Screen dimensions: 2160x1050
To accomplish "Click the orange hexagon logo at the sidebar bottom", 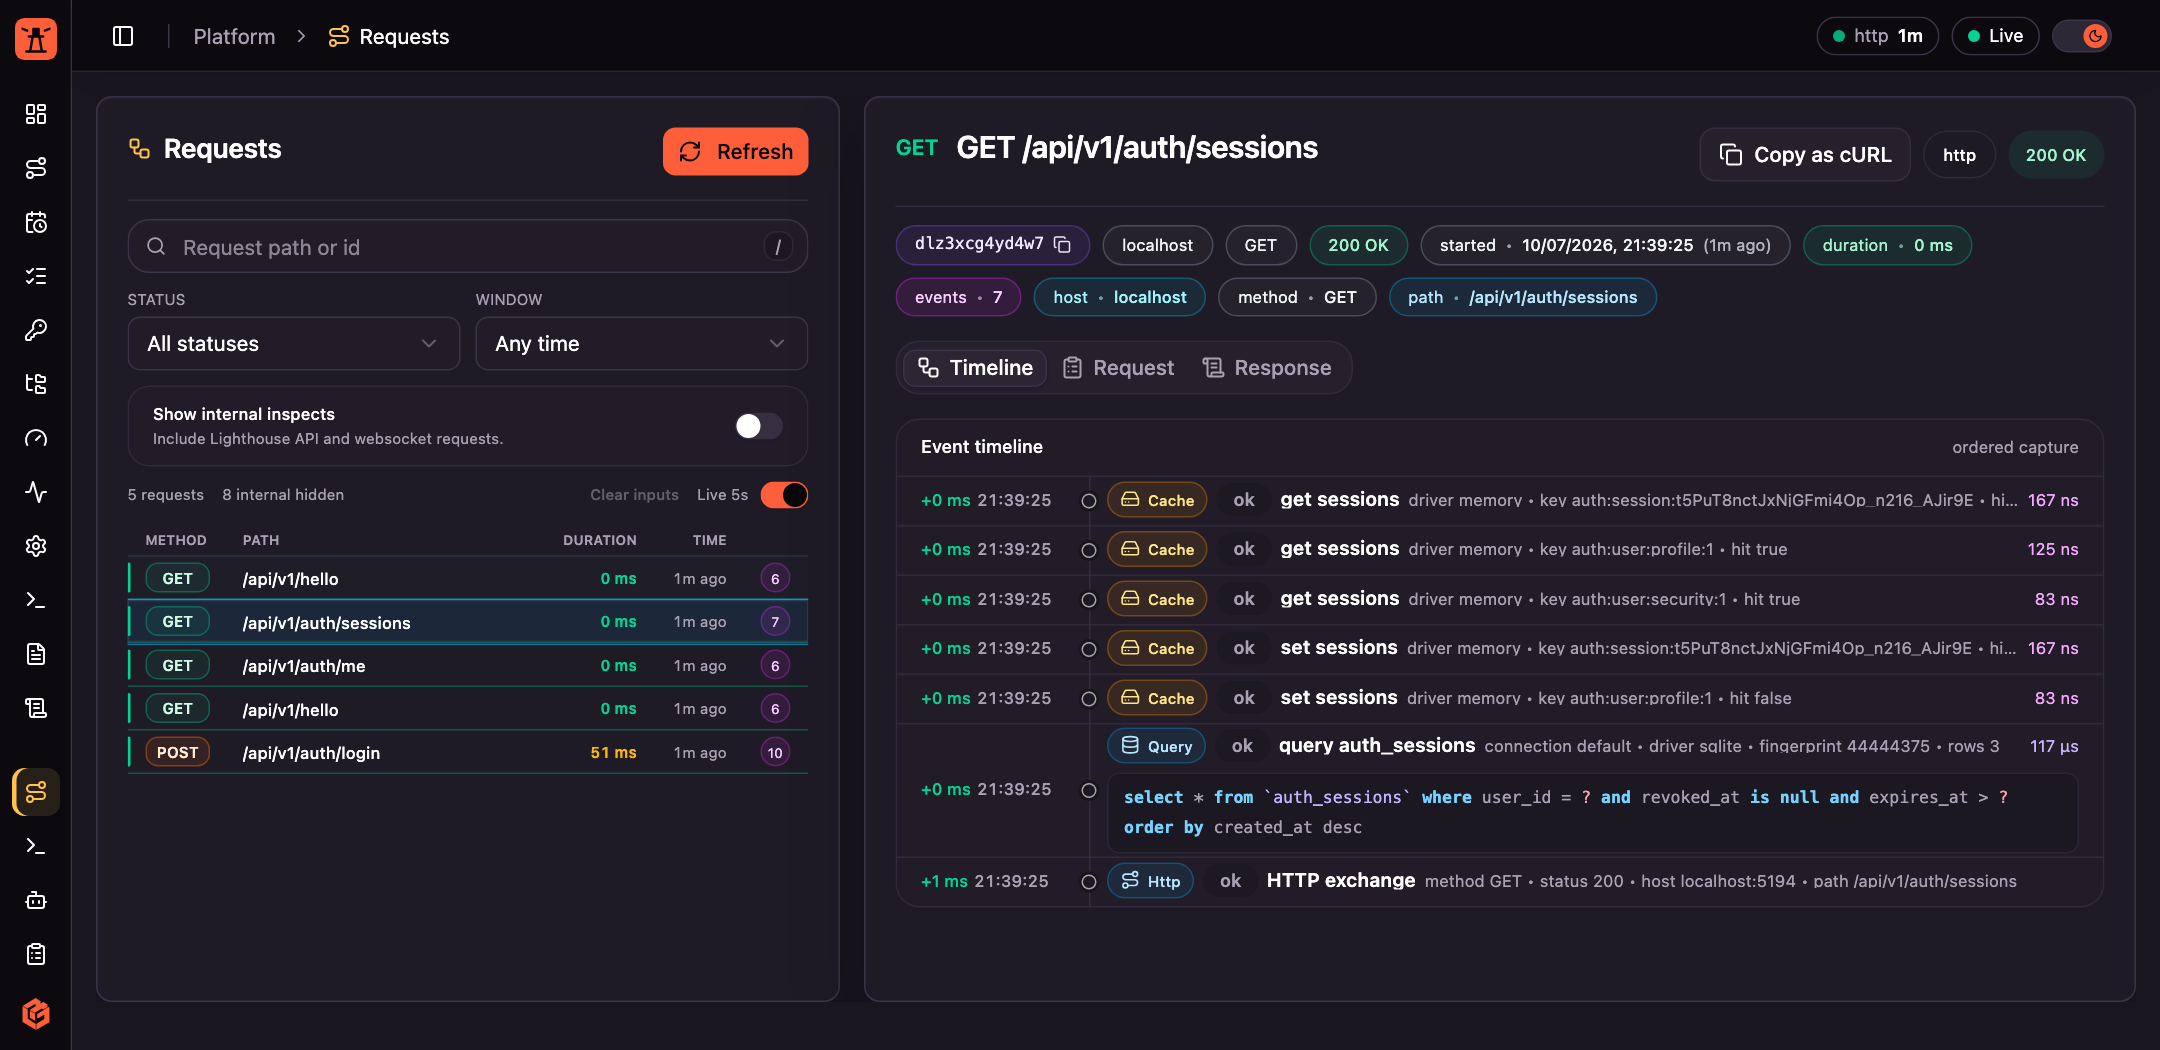I will 36,1014.
